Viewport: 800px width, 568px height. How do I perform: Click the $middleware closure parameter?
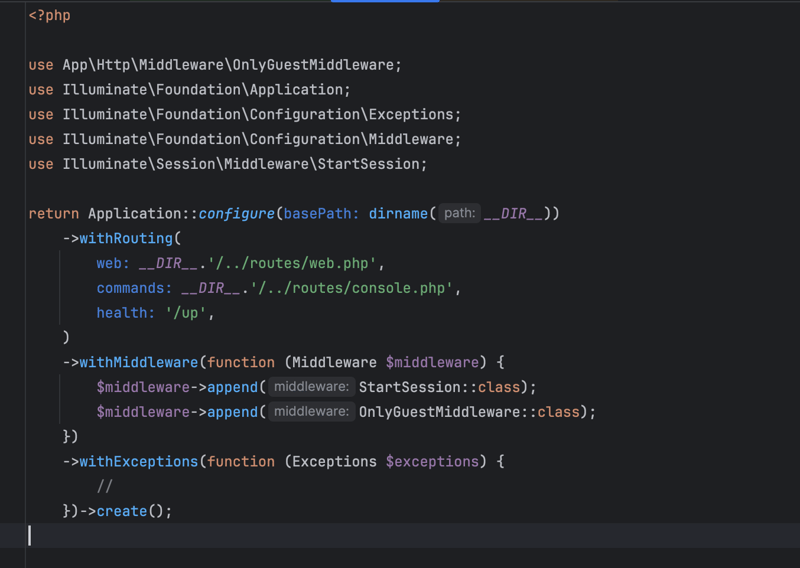pos(432,362)
